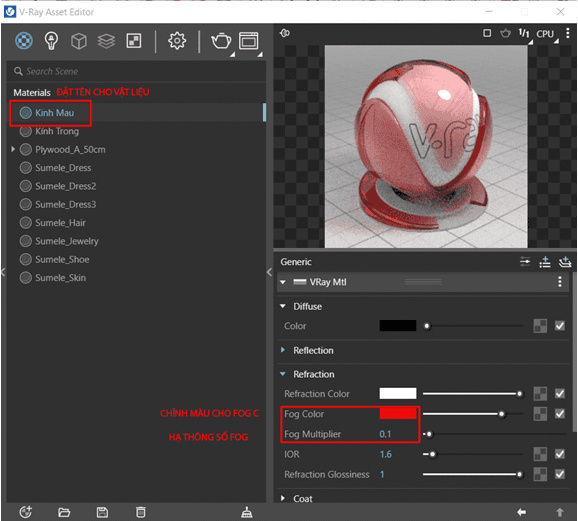The image size is (578, 521).
Task: Open the Fog Color texture slot
Action: (540, 414)
